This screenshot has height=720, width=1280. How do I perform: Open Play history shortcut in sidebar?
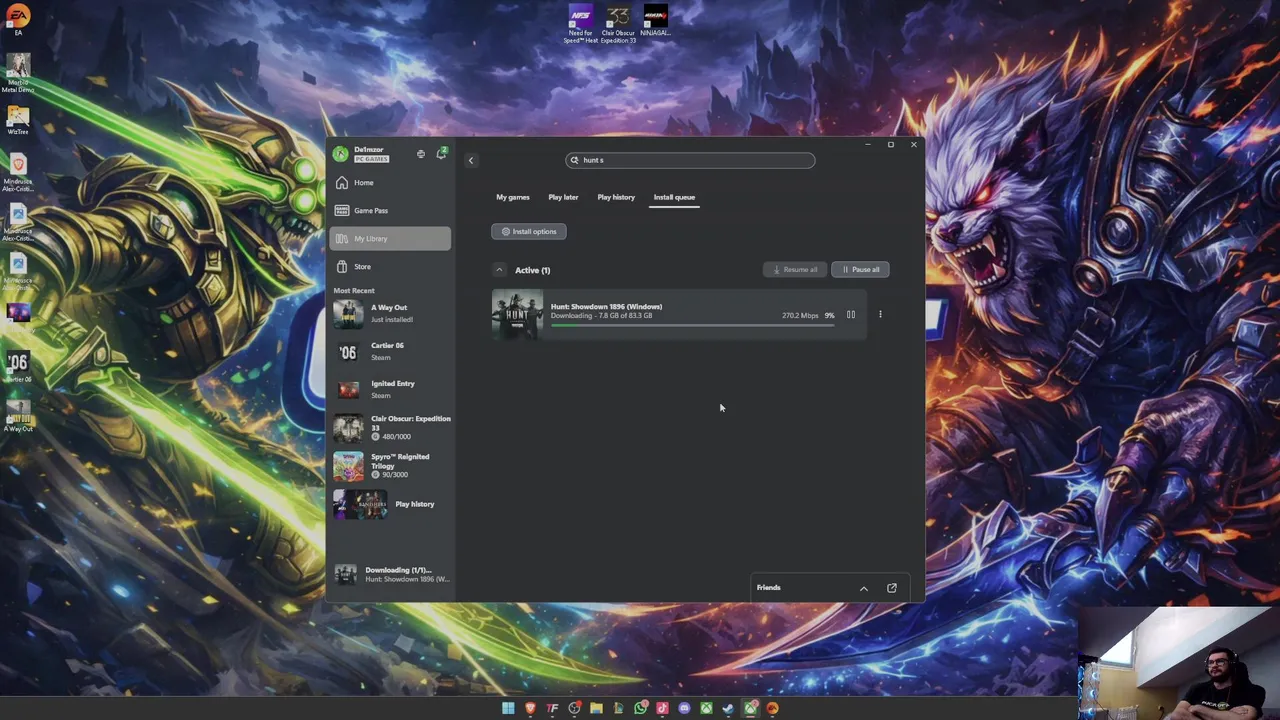pyautogui.click(x=391, y=504)
